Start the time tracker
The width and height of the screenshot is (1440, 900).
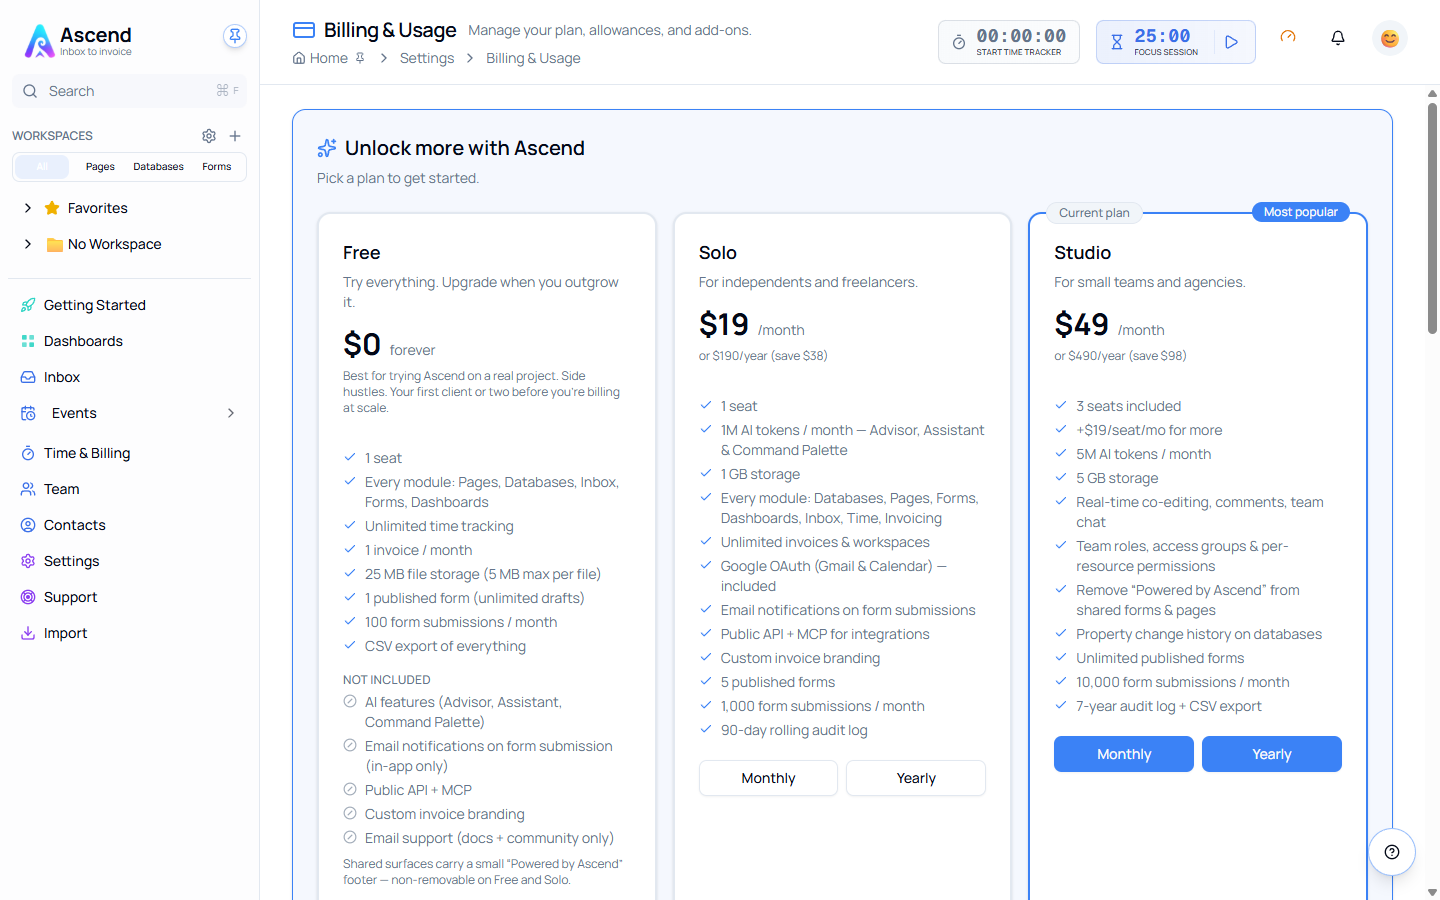click(x=1009, y=42)
